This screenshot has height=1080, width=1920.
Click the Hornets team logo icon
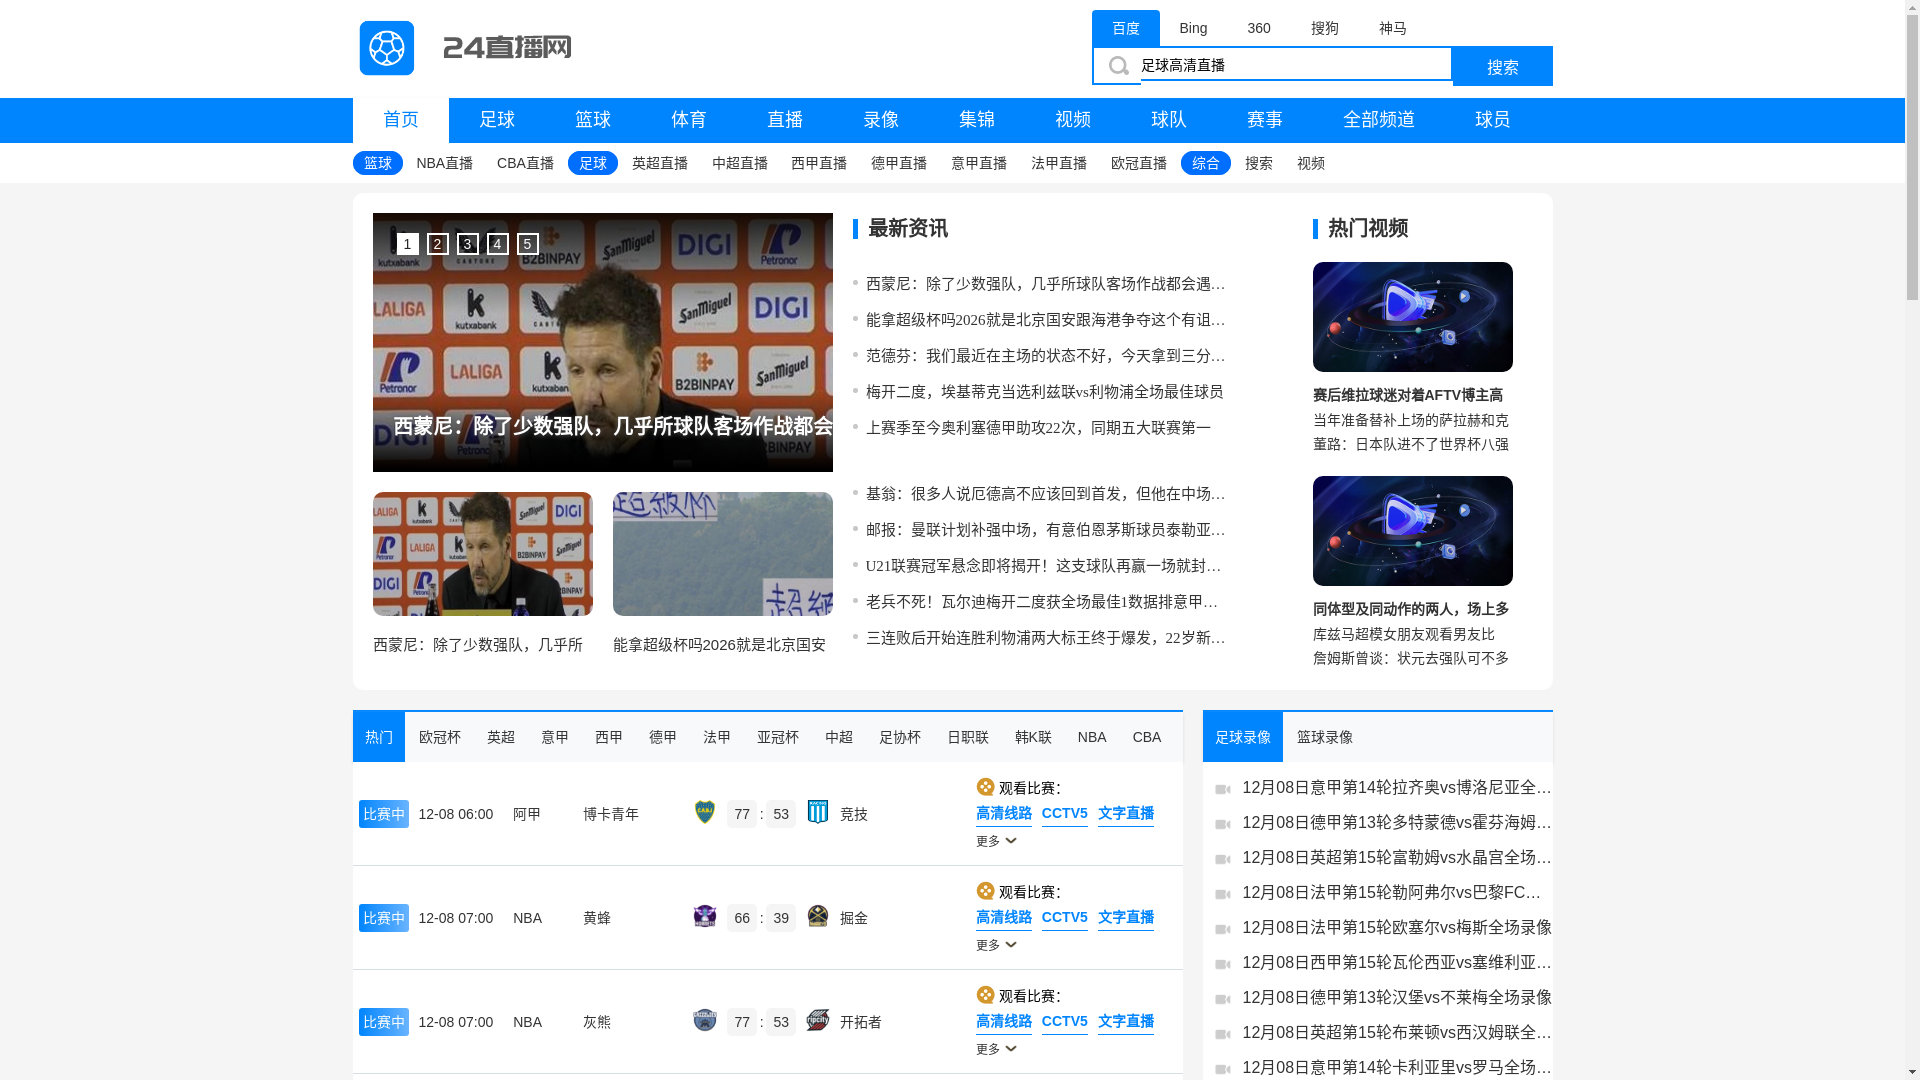[705, 916]
